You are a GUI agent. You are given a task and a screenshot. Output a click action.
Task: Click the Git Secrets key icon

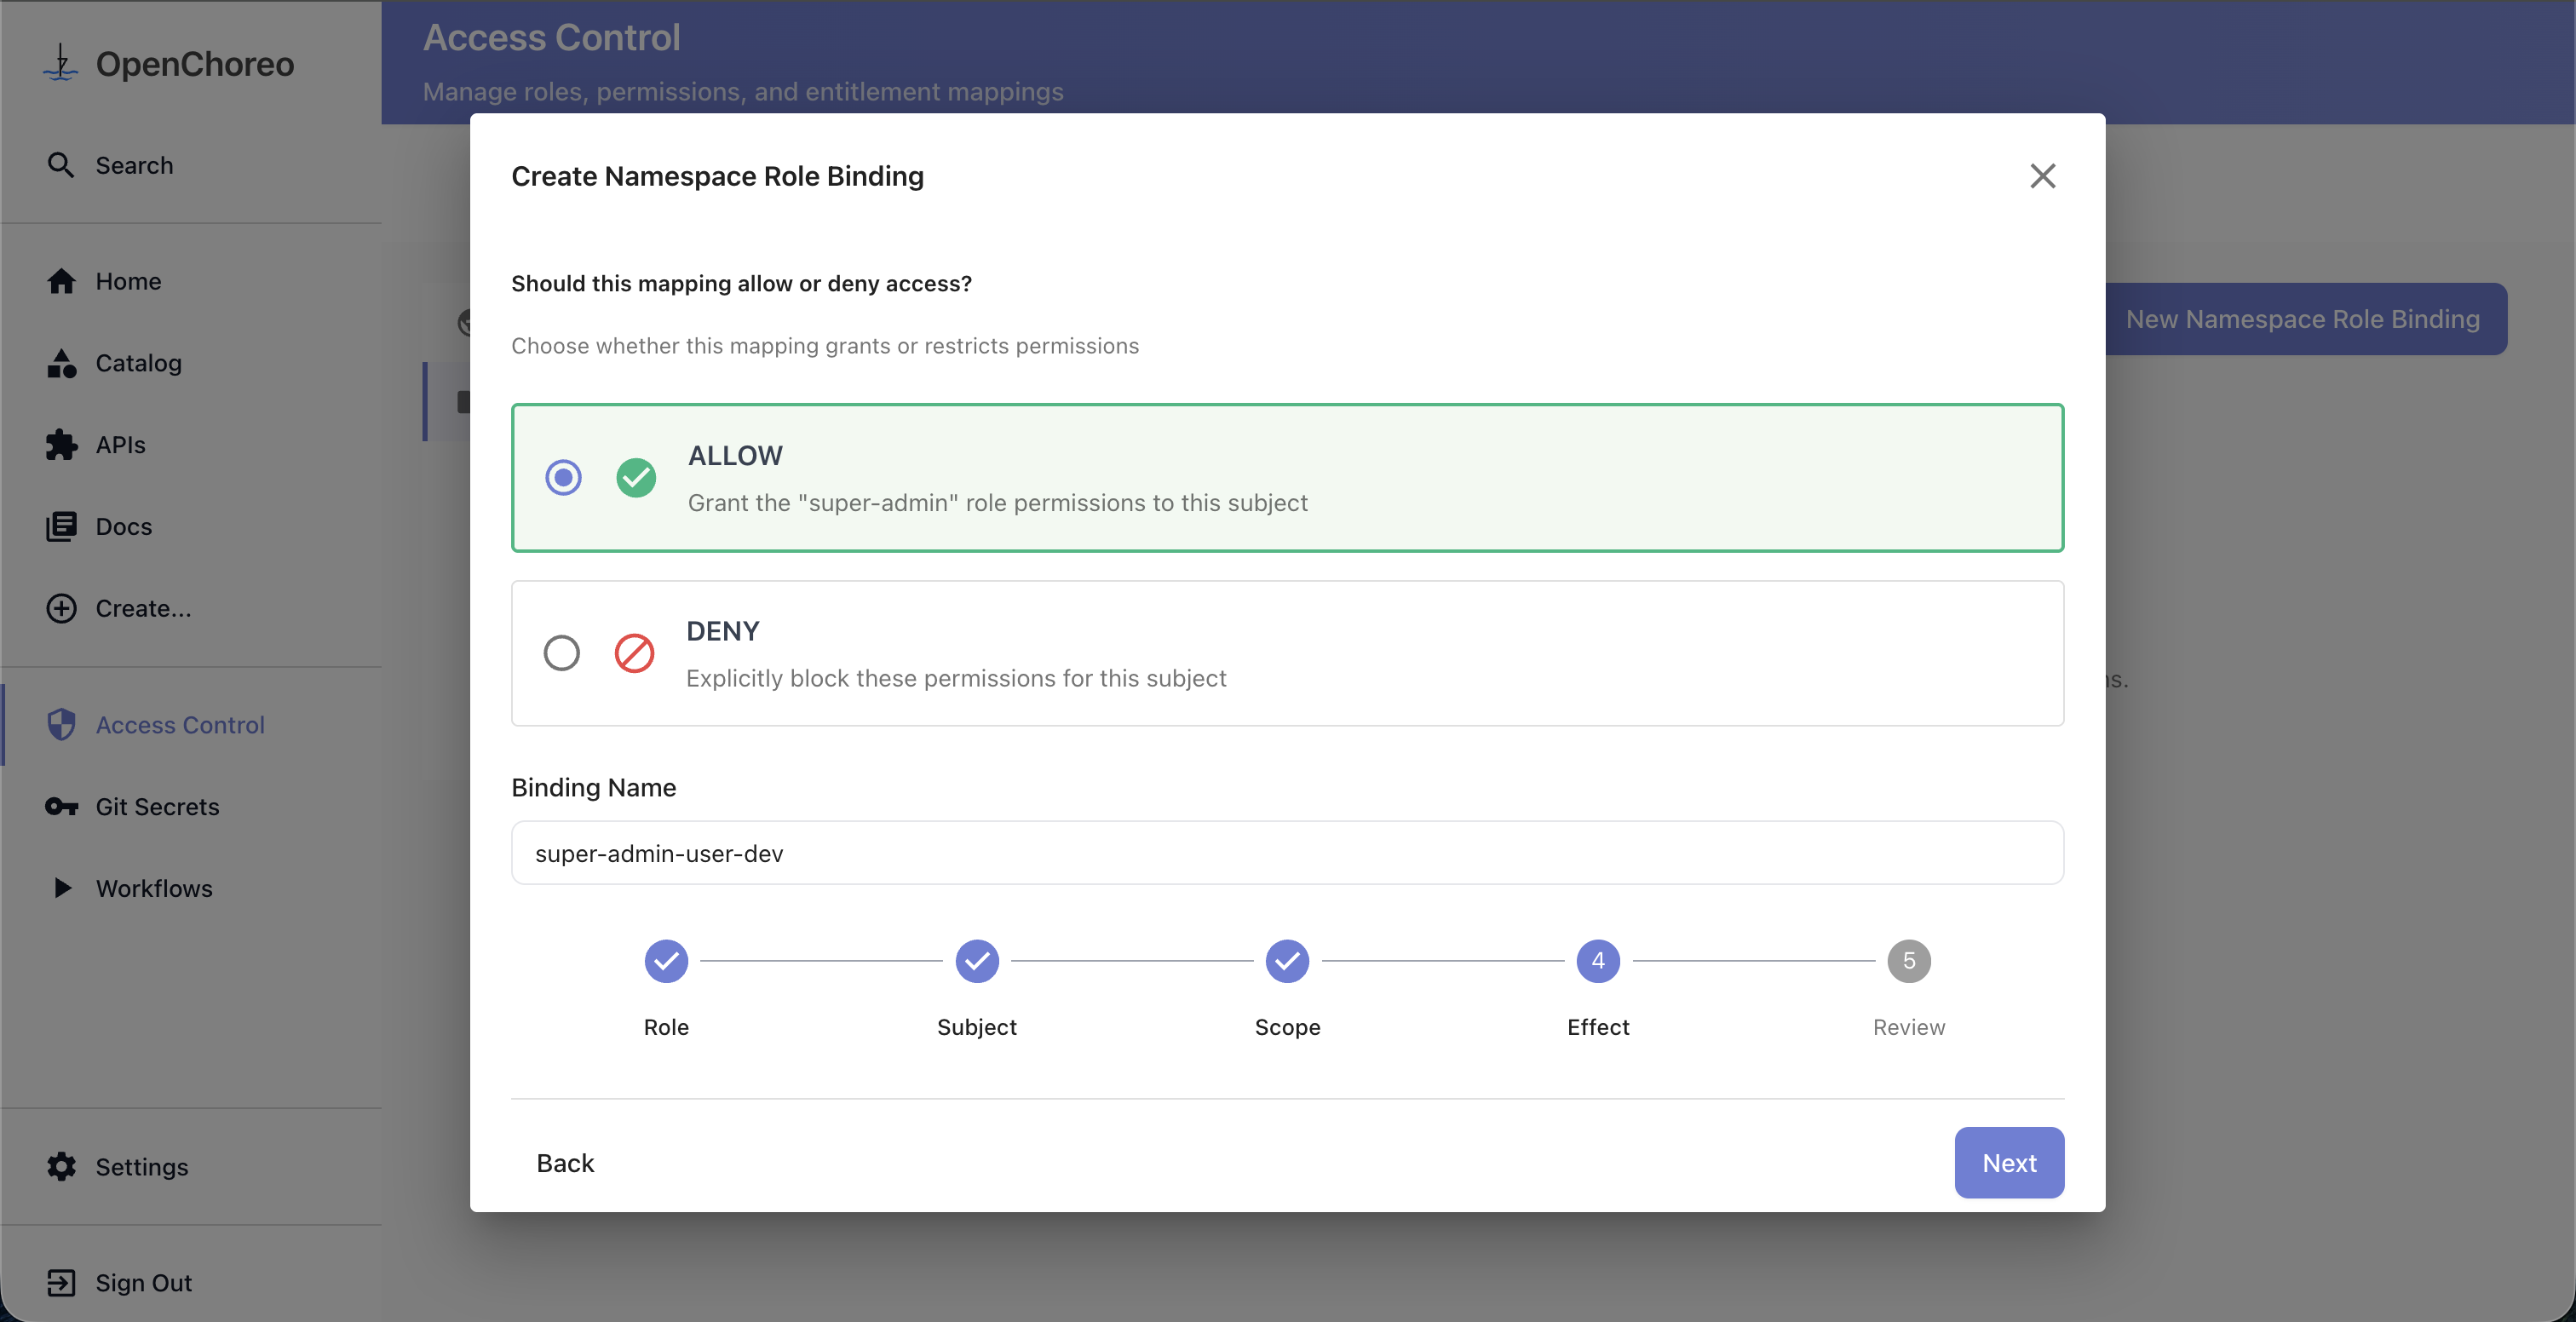(61, 807)
